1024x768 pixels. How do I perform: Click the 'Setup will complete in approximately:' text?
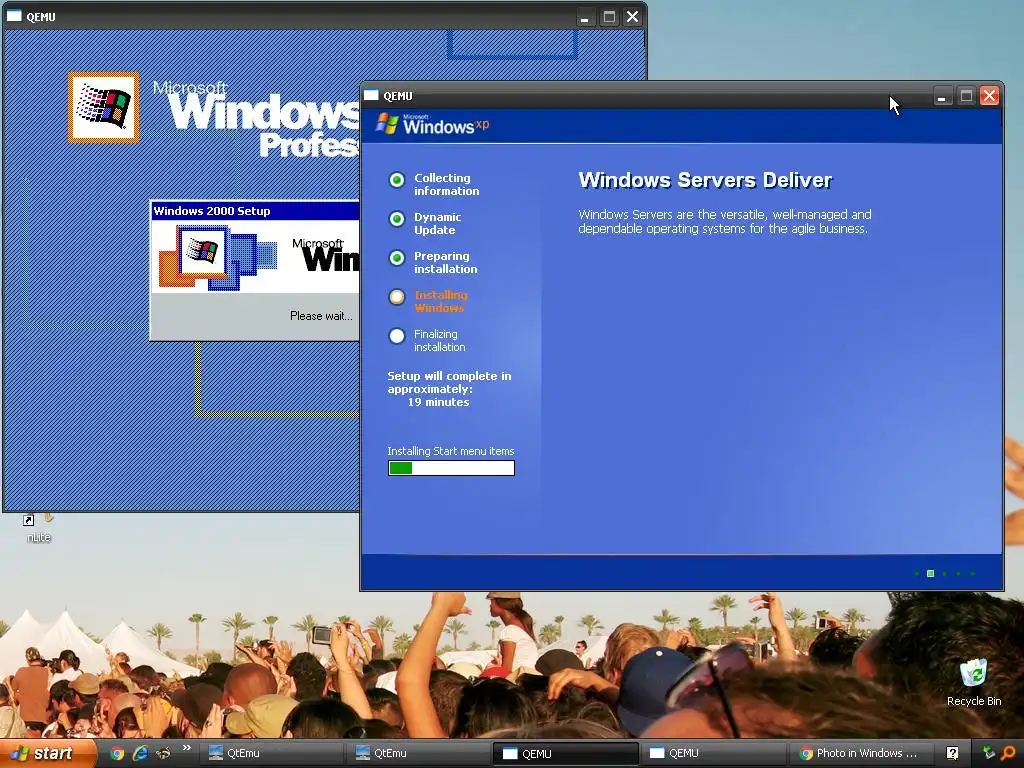pyautogui.click(x=449, y=383)
